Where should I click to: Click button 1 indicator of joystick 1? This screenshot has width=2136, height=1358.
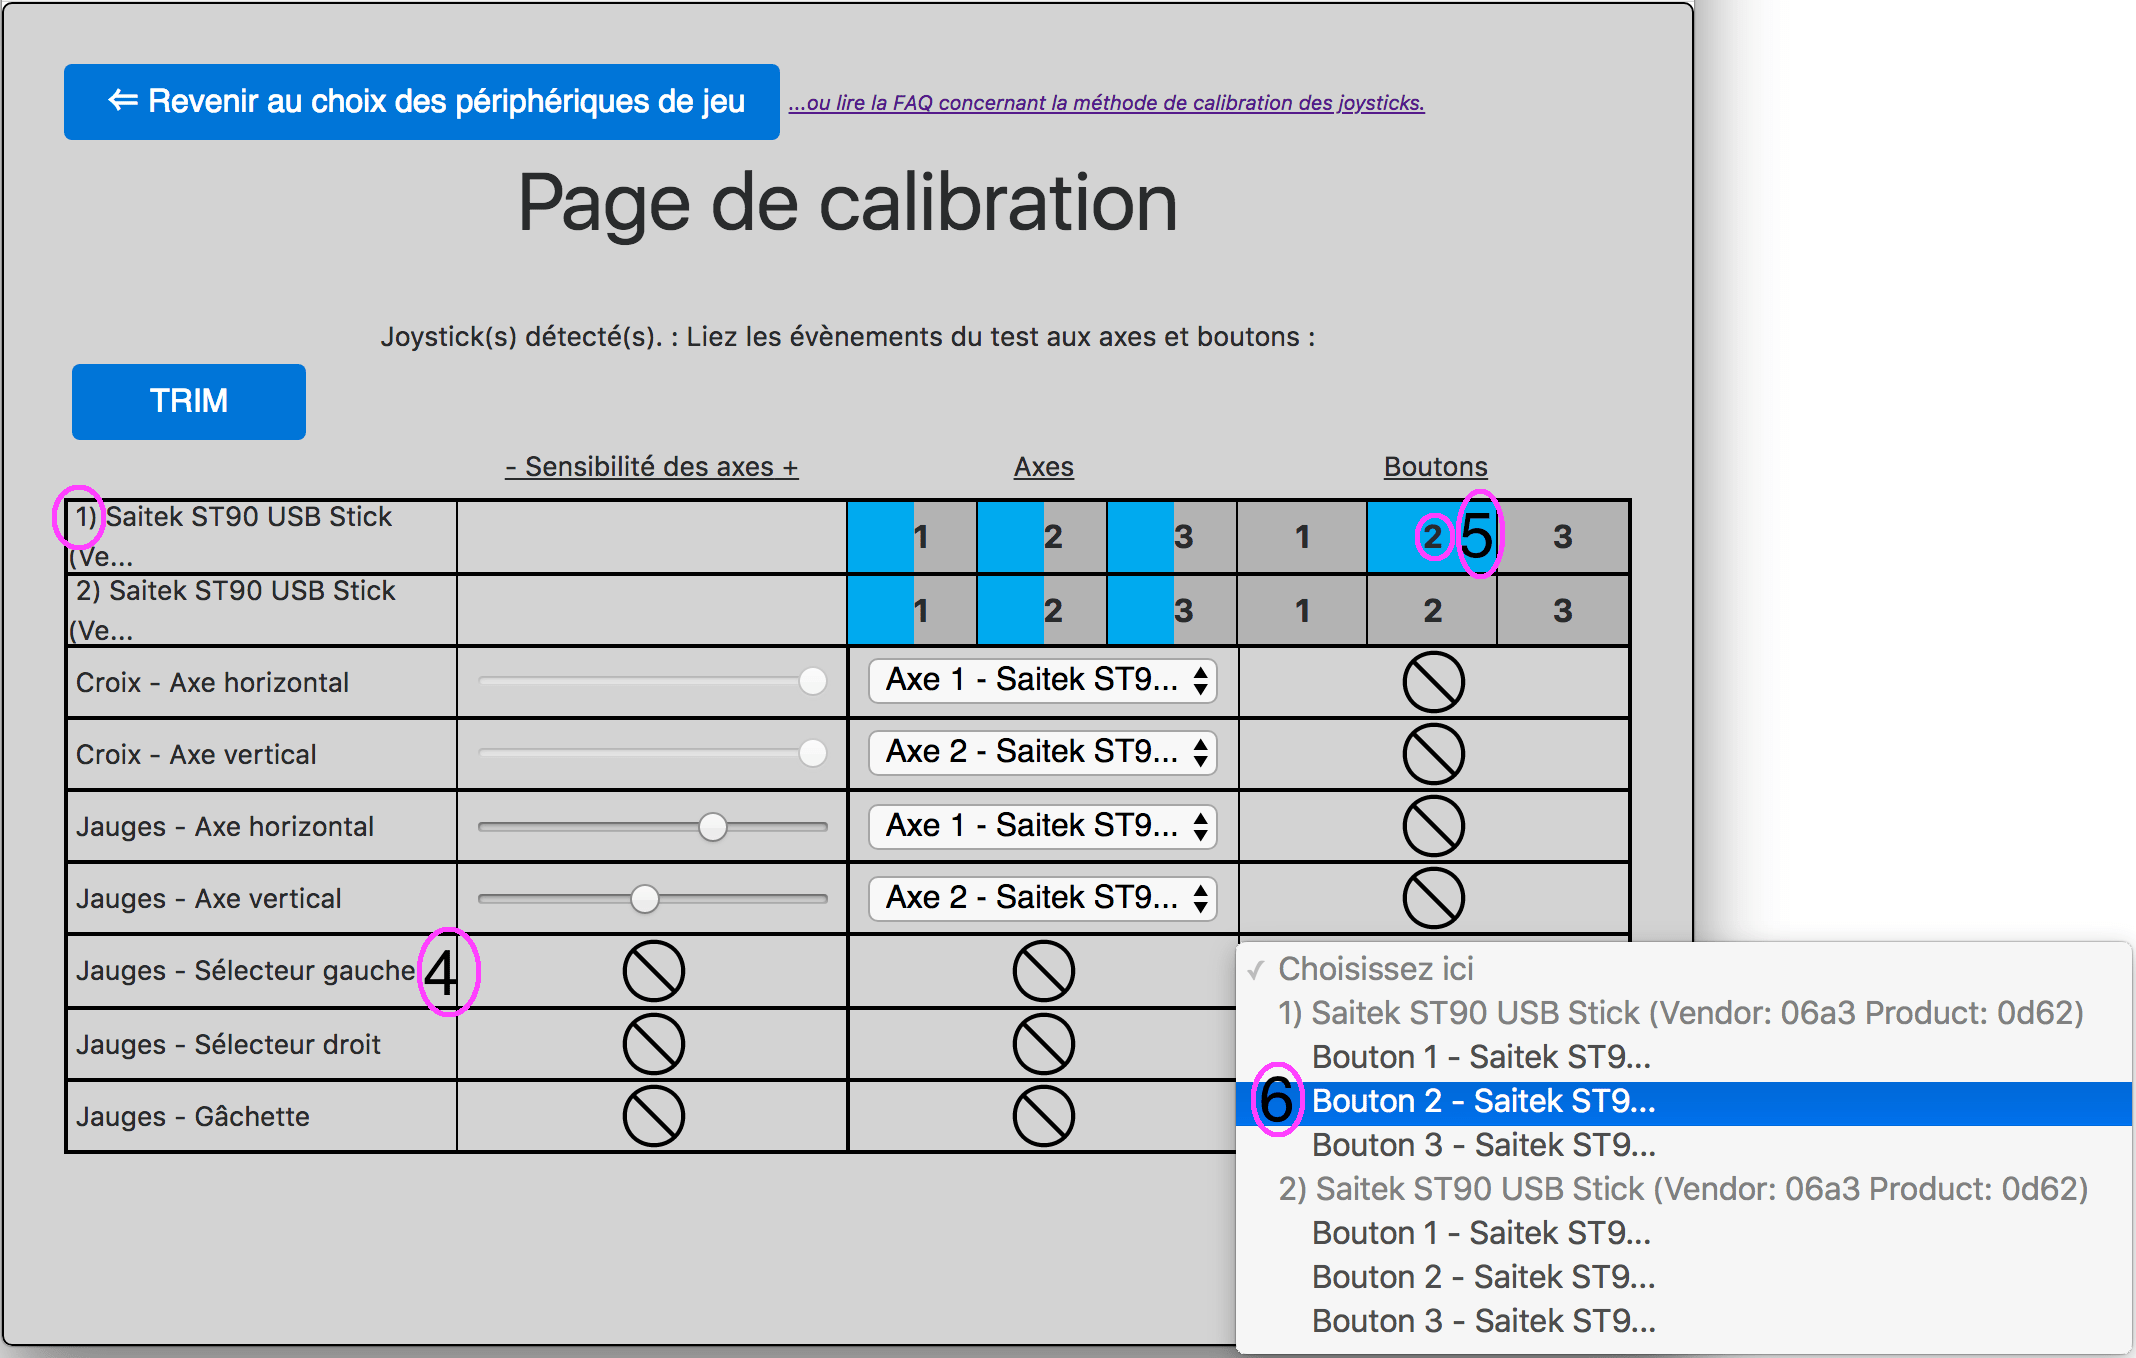click(1302, 537)
